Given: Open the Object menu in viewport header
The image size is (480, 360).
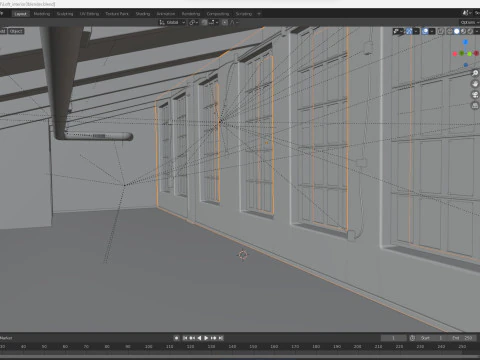Looking at the screenshot, I should pos(16,31).
